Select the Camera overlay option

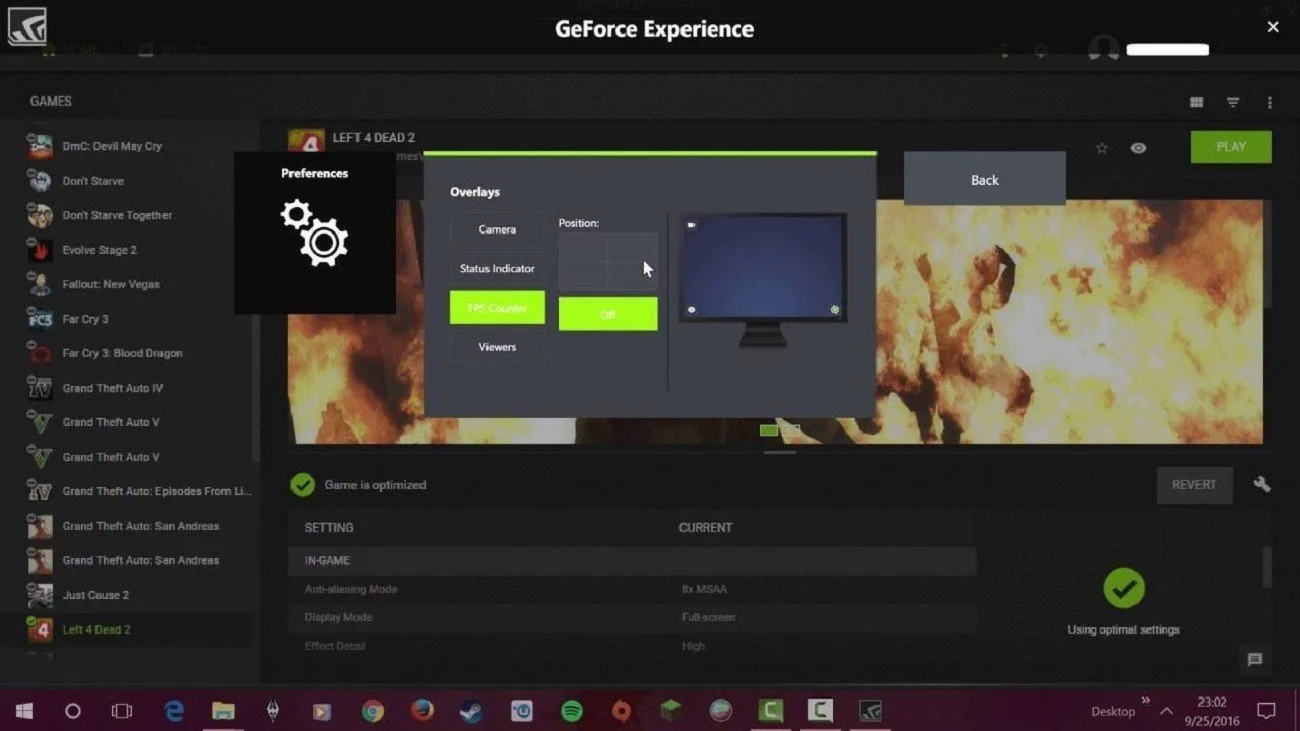pos(497,229)
